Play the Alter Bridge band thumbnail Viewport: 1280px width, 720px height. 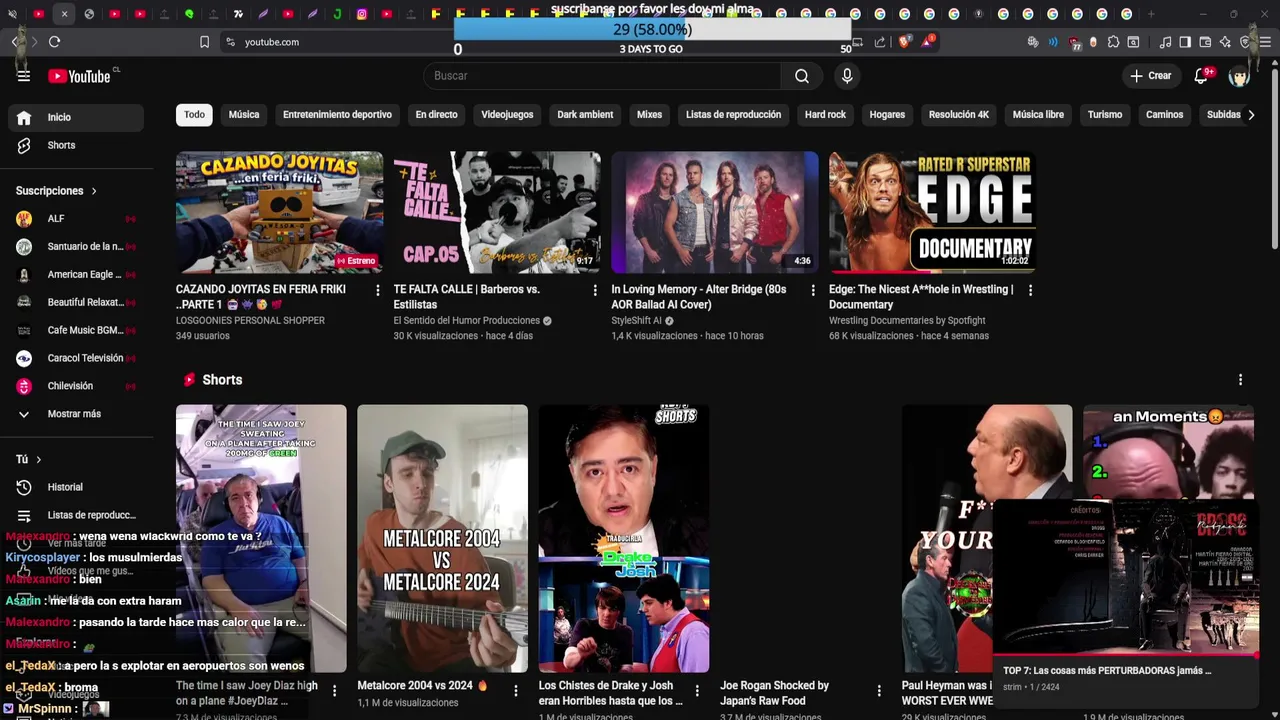click(x=715, y=212)
